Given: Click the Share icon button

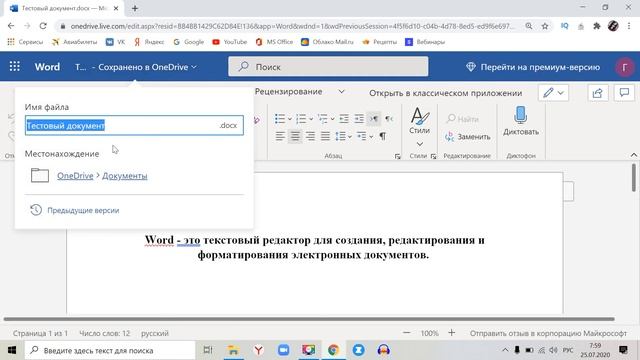Looking at the screenshot, I should point(598,93).
